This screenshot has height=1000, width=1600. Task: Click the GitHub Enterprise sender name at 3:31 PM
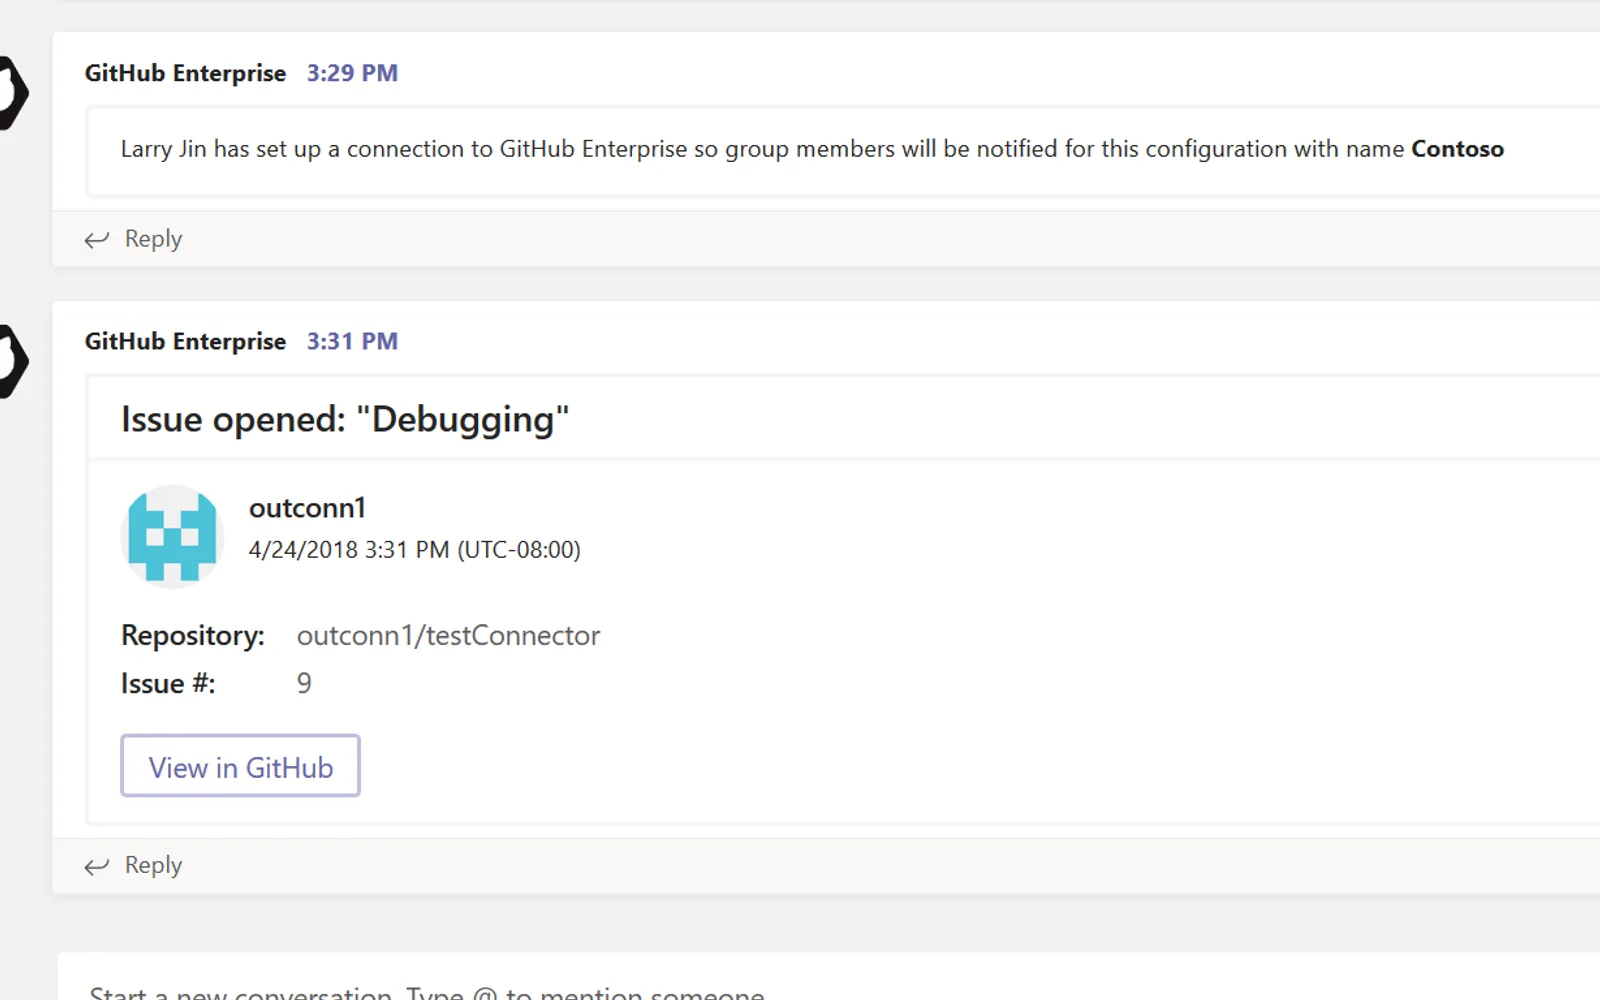point(185,341)
